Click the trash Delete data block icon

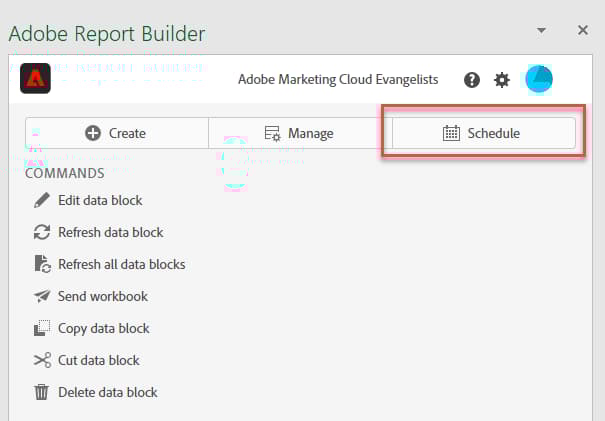42,392
